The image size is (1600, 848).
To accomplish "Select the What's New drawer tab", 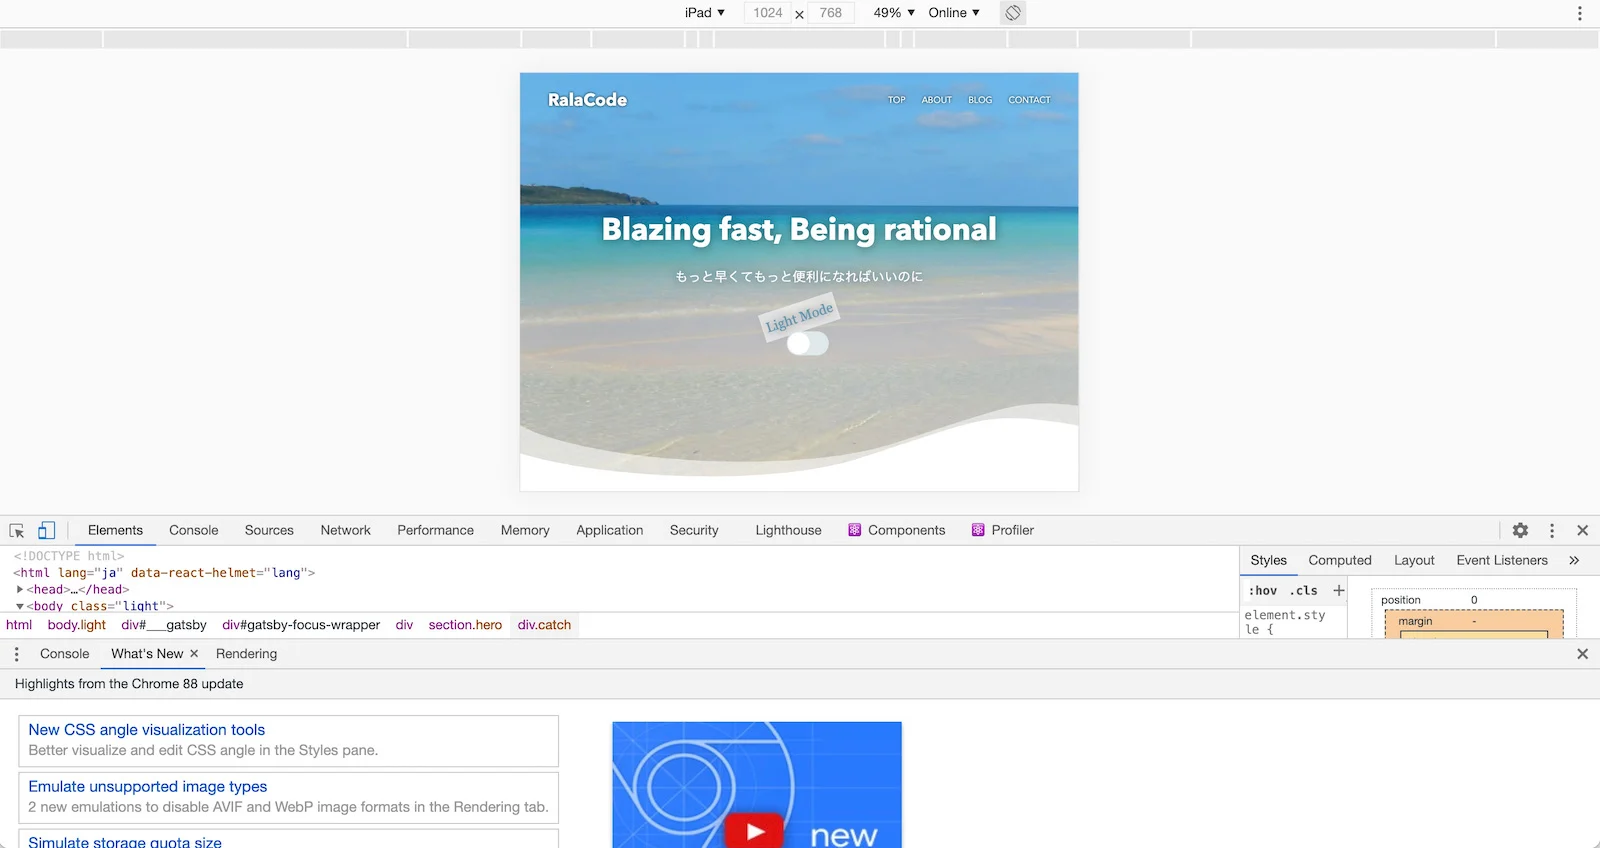I will point(147,654).
